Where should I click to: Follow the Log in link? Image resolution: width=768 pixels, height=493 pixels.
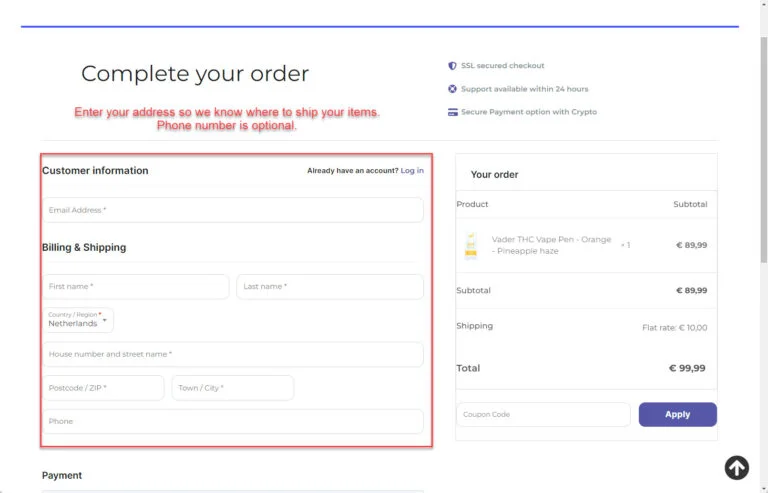pos(412,170)
